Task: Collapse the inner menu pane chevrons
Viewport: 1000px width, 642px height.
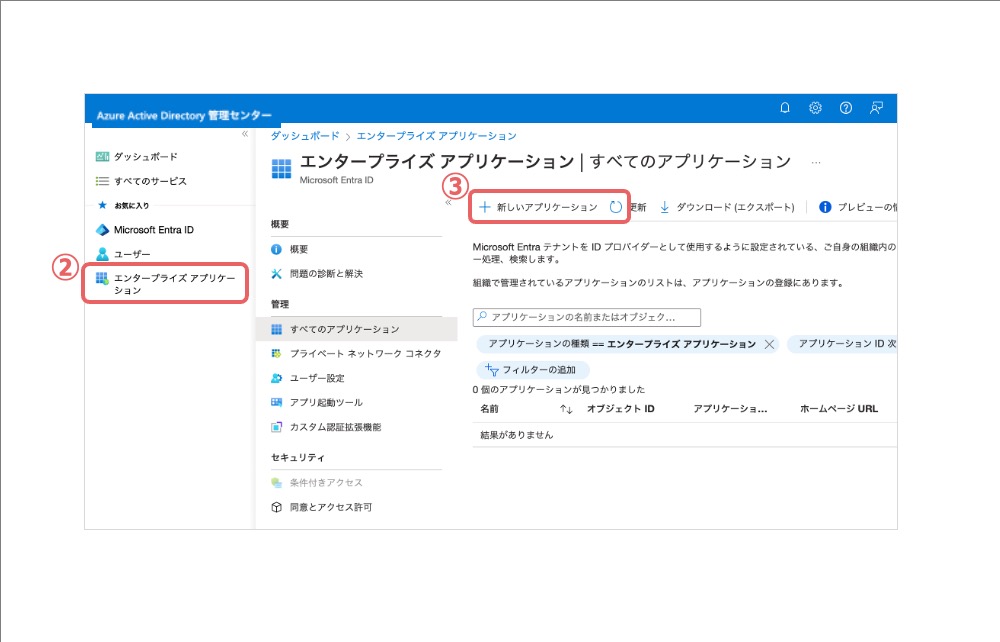Action: (x=448, y=202)
